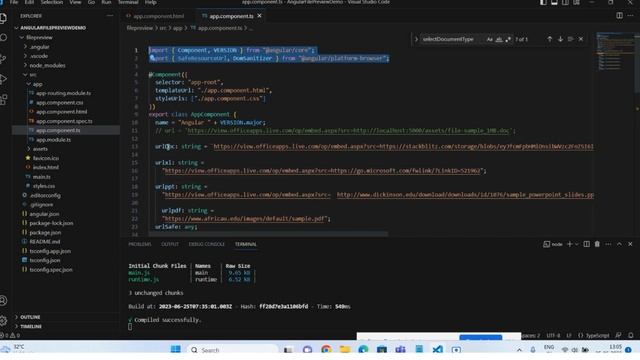Screen dimensions: 640x360
Task: Click UTF-8 encoding in status bar
Action: pyautogui.click(x=553, y=336)
